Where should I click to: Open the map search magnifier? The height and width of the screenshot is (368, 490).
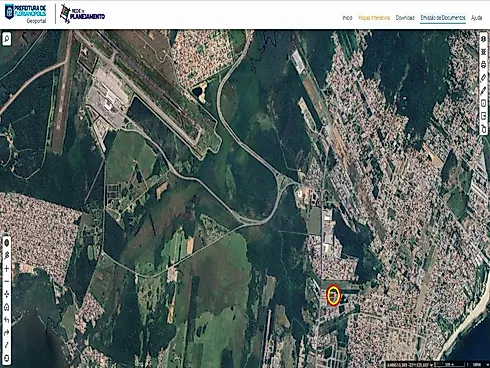(x=7, y=39)
